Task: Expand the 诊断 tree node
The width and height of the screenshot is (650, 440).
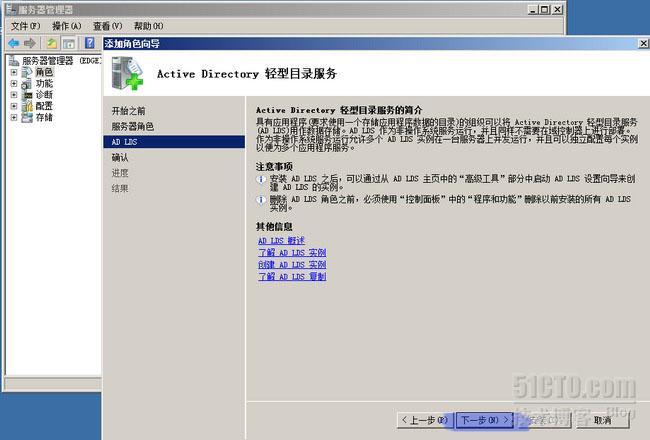Action: pyautogui.click(x=14, y=95)
